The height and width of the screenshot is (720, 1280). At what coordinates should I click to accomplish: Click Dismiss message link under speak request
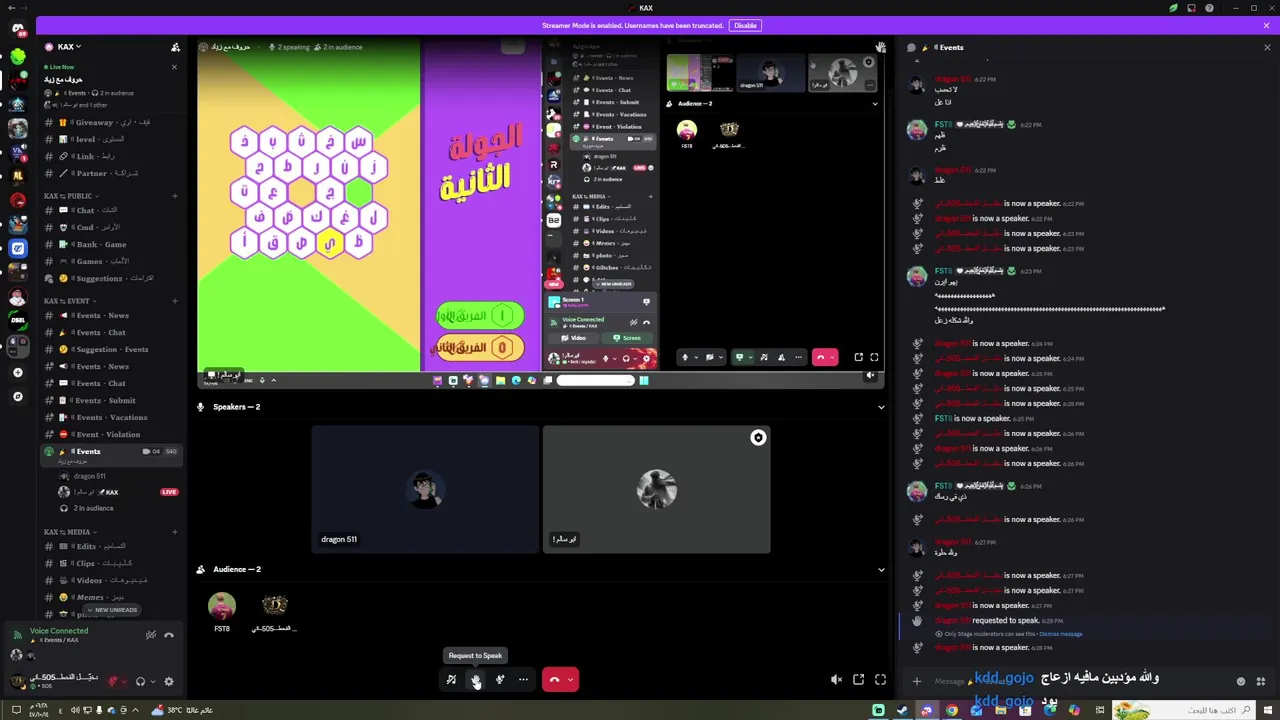tap(1060, 634)
